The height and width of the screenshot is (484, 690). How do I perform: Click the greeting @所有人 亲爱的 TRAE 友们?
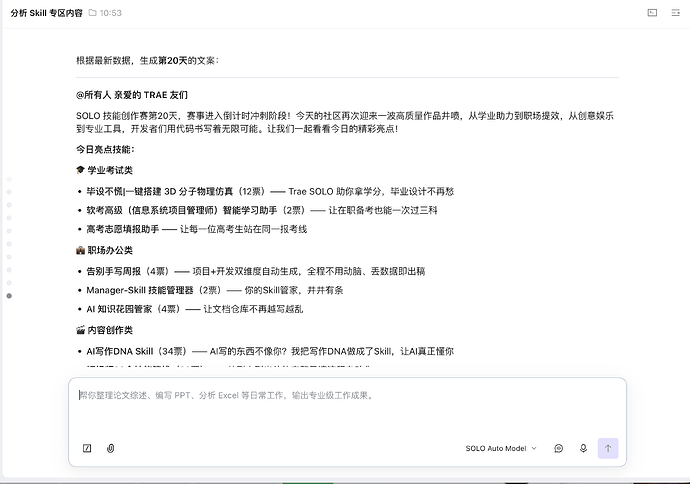click(x=132, y=95)
